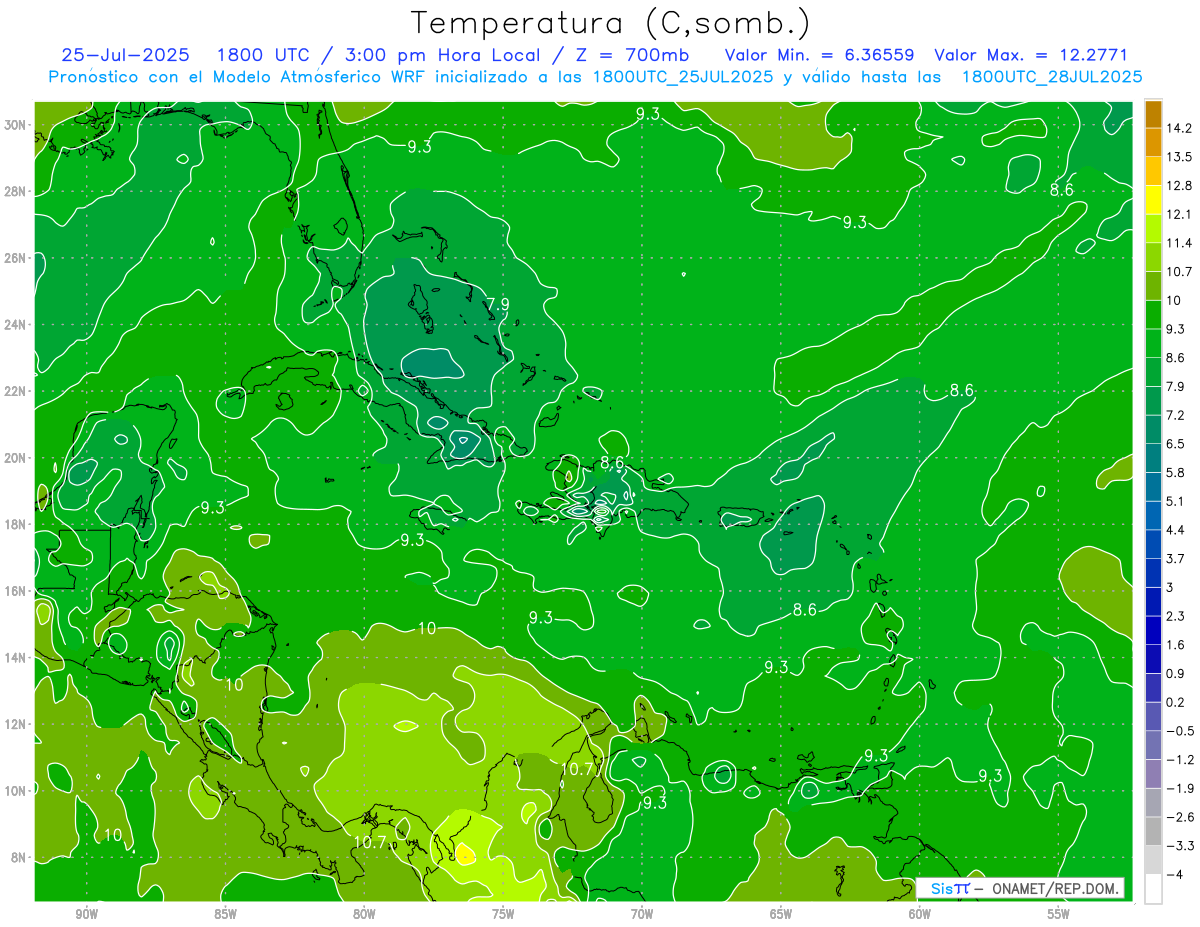This screenshot has width=1200, height=927.
Task: Select the "Valor Min. = 6.36559" text
Action: coord(819,55)
